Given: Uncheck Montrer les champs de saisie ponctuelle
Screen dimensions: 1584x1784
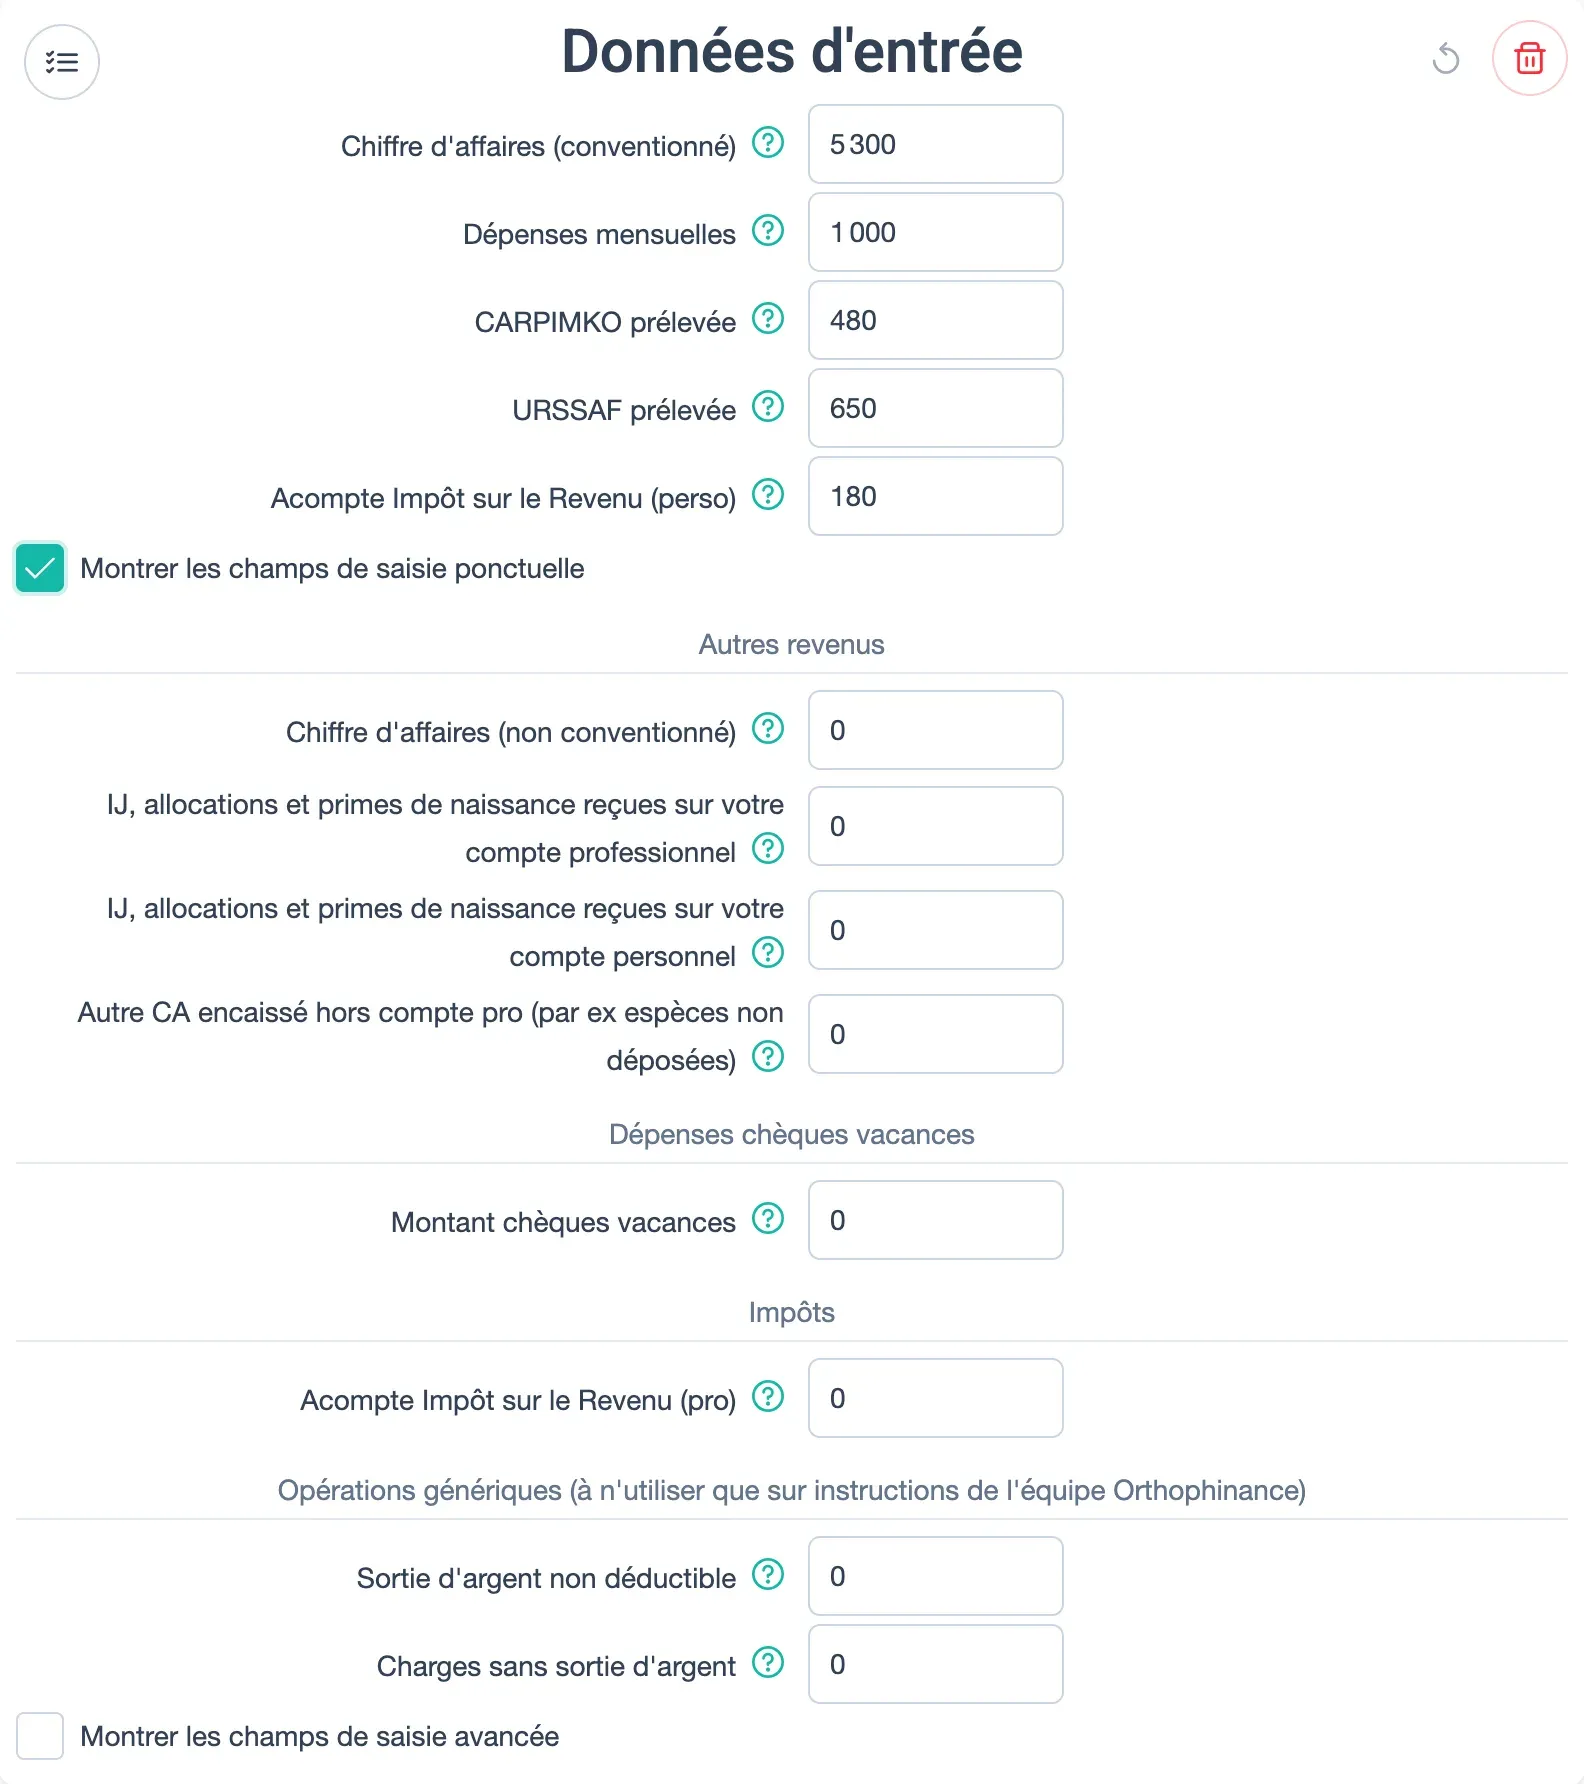Looking at the screenshot, I should point(40,568).
